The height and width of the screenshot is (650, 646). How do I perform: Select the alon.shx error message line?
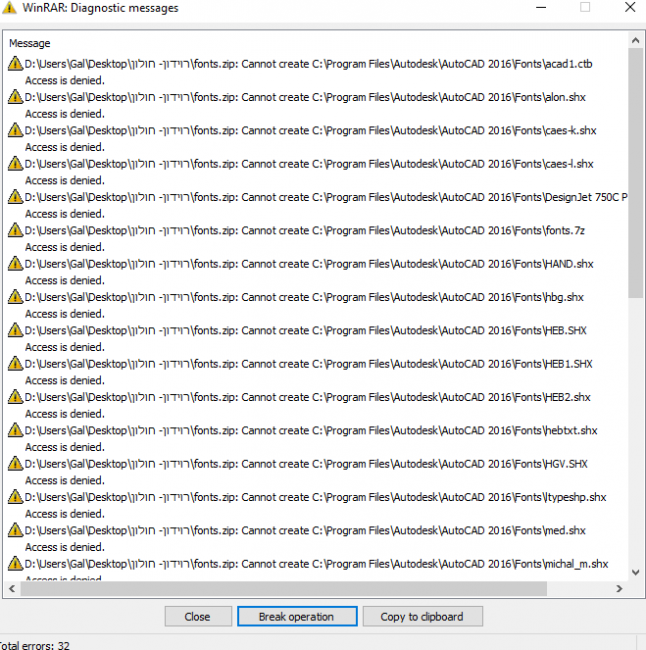305,97
